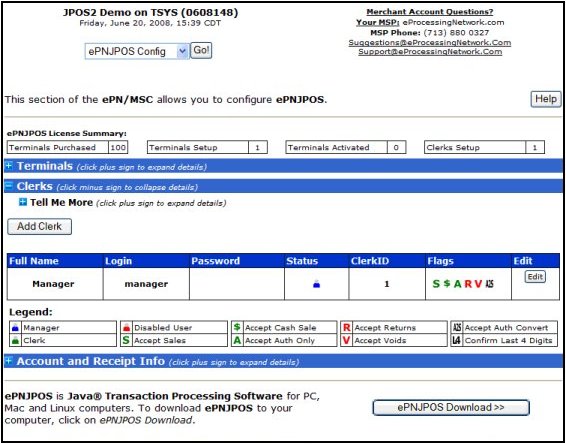Click Accept Auth Convert icon in legend

pyautogui.click(x=457, y=328)
